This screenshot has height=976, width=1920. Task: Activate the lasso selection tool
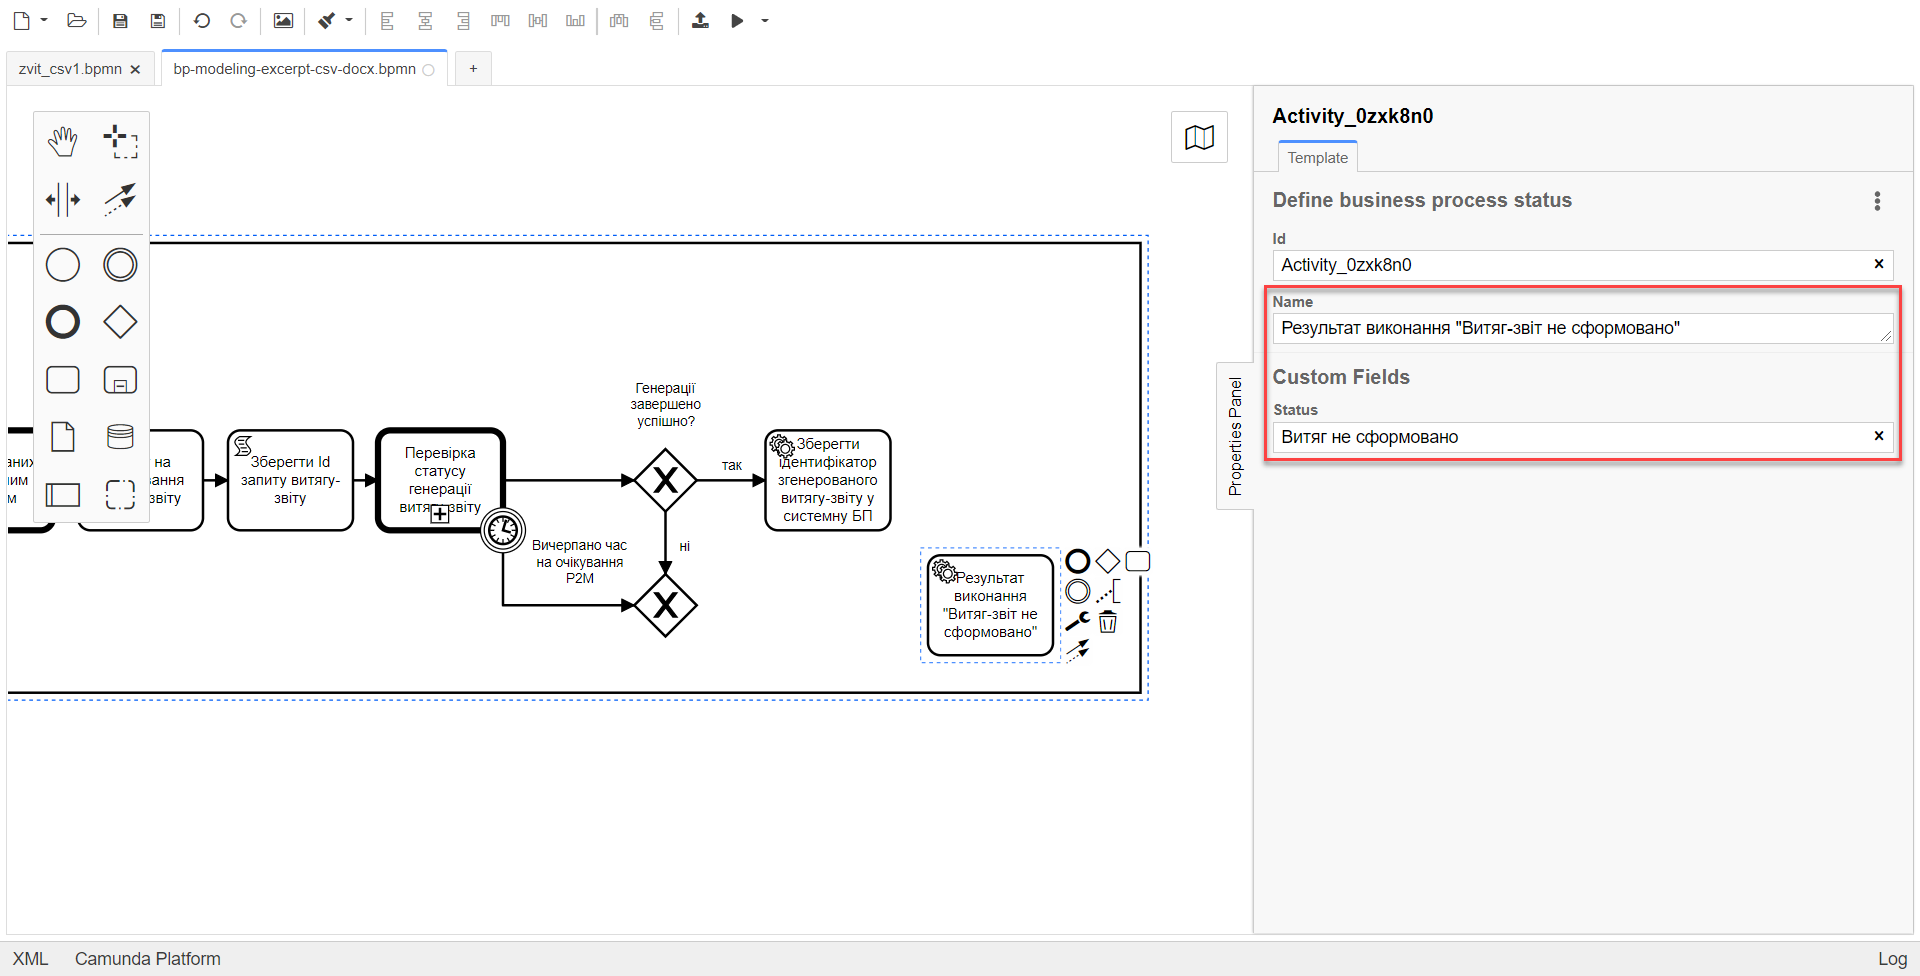[x=120, y=142]
